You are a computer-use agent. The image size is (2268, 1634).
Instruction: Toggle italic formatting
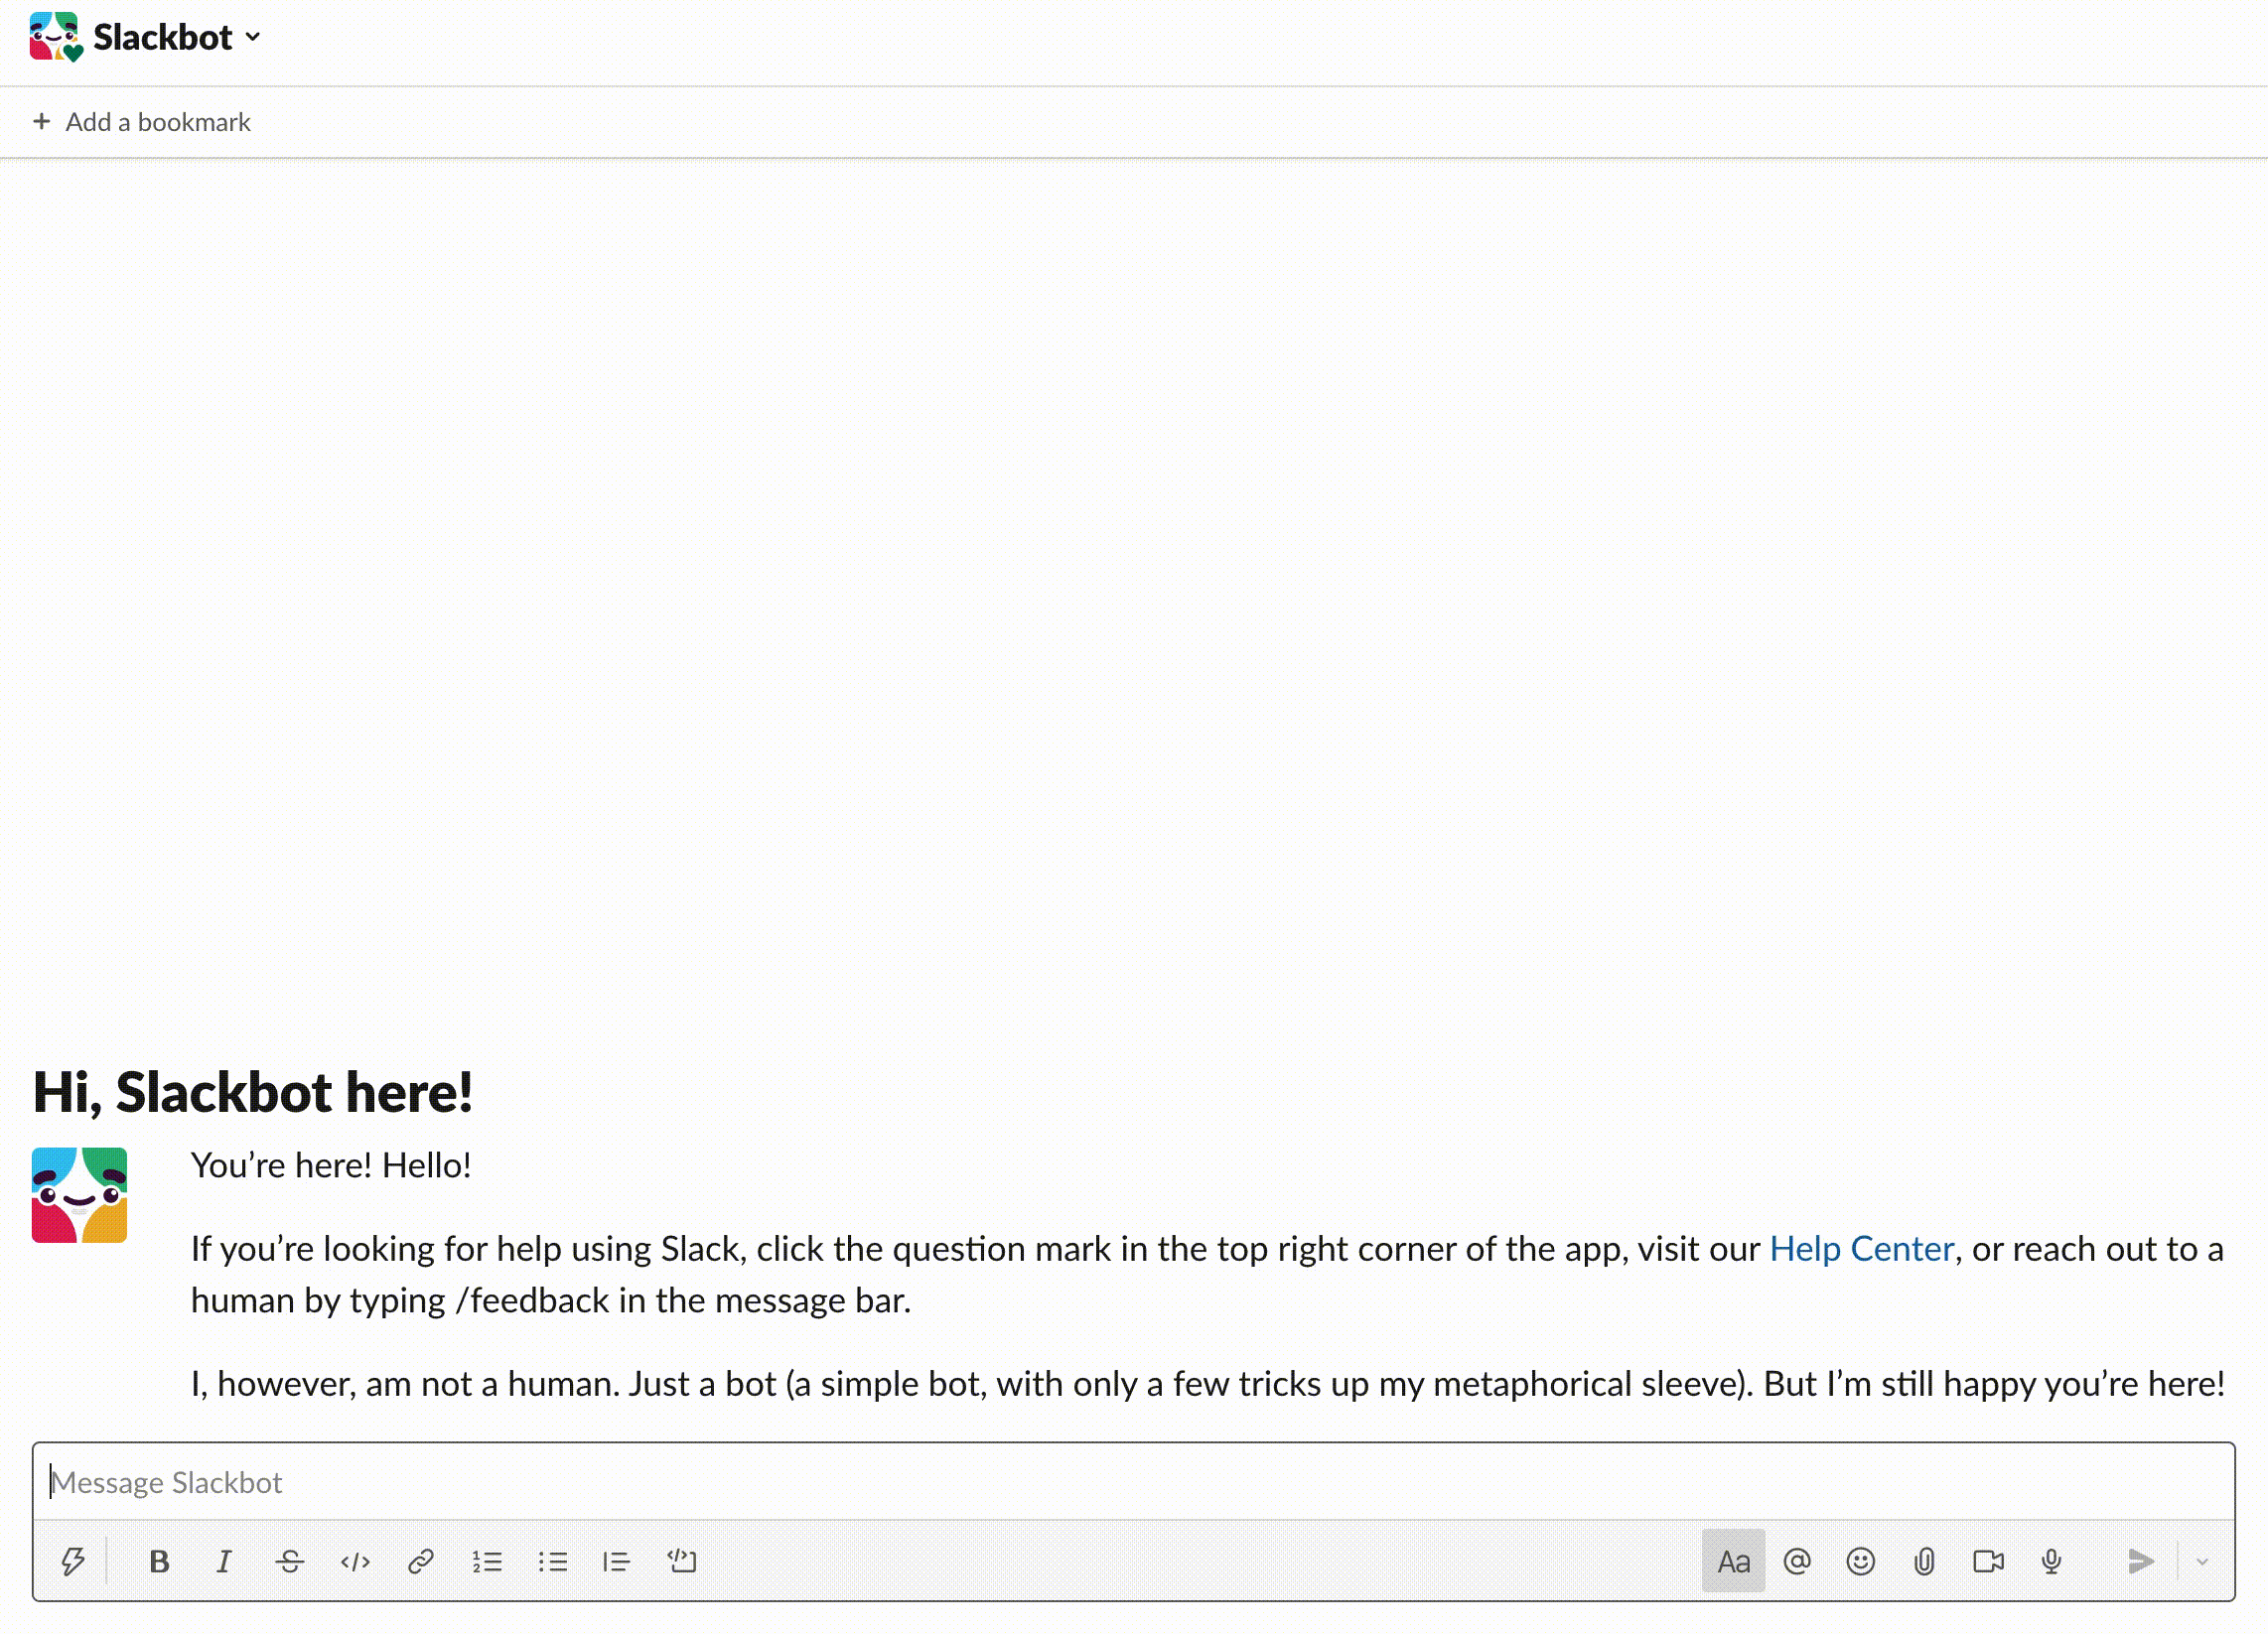224,1561
